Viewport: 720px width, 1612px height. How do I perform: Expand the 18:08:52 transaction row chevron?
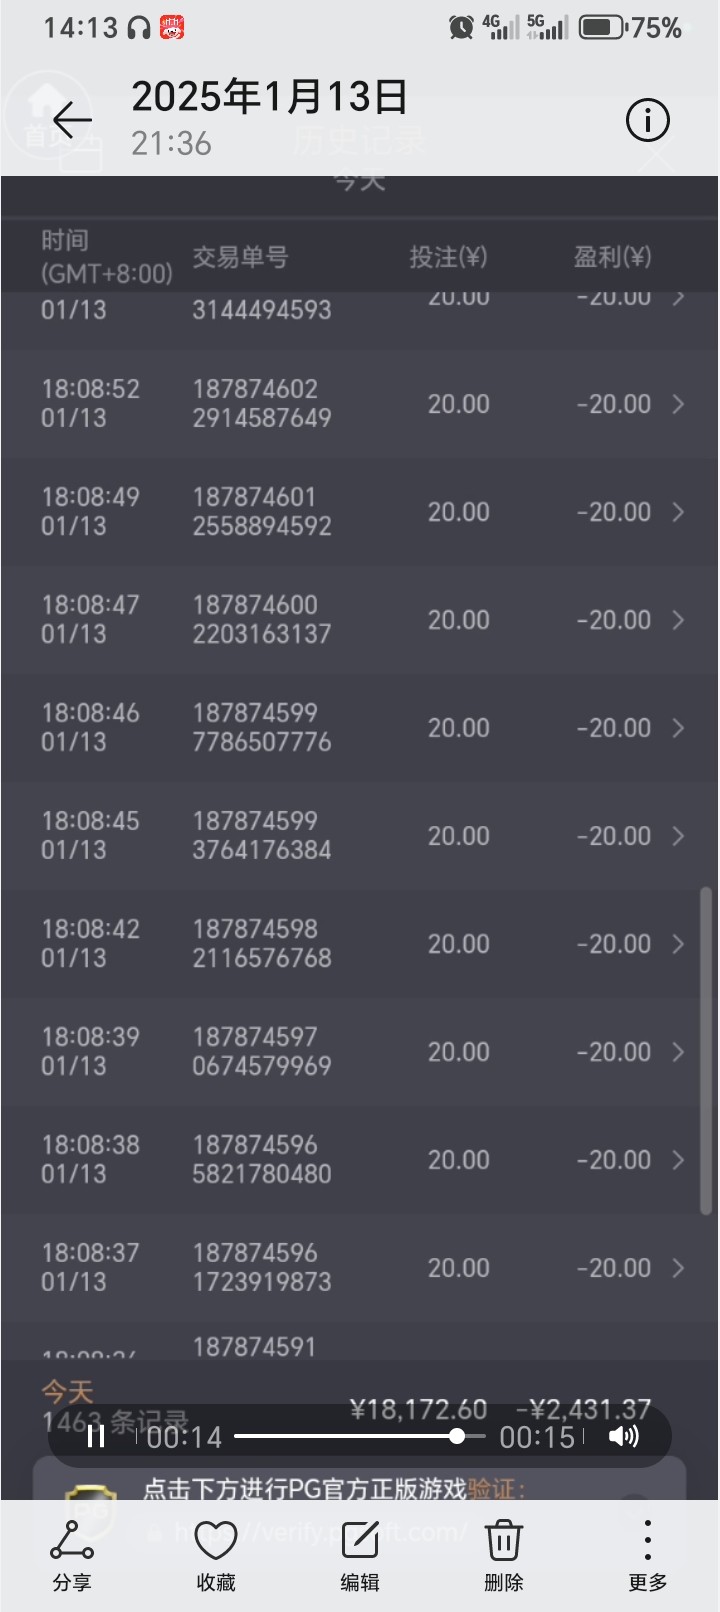point(679,404)
